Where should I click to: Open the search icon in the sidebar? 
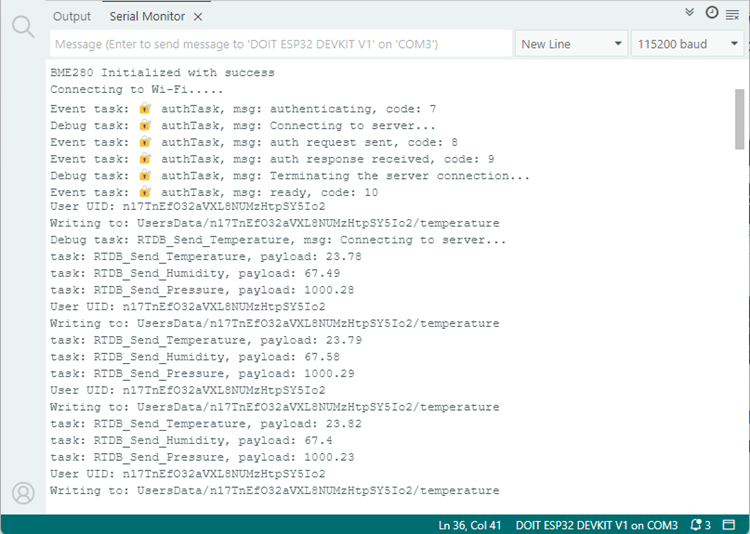click(x=22, y=27)
